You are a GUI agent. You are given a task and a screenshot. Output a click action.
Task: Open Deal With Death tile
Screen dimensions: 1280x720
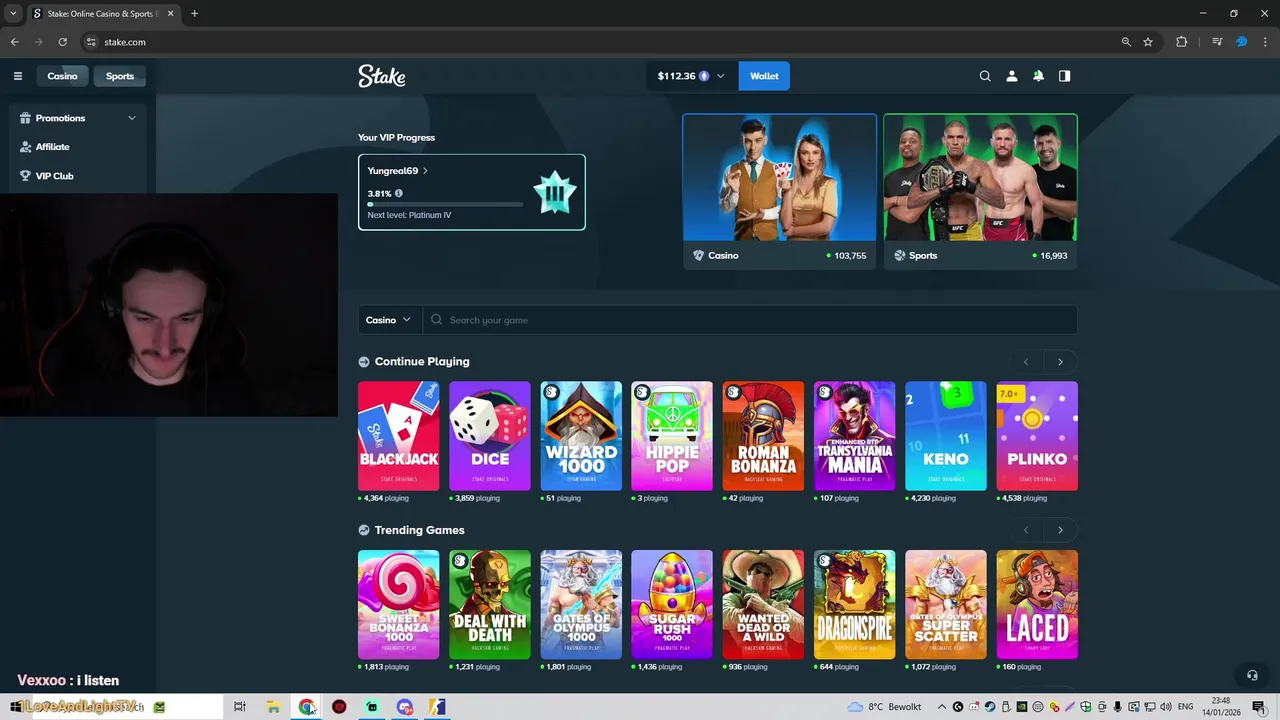(x=490, y=605)
